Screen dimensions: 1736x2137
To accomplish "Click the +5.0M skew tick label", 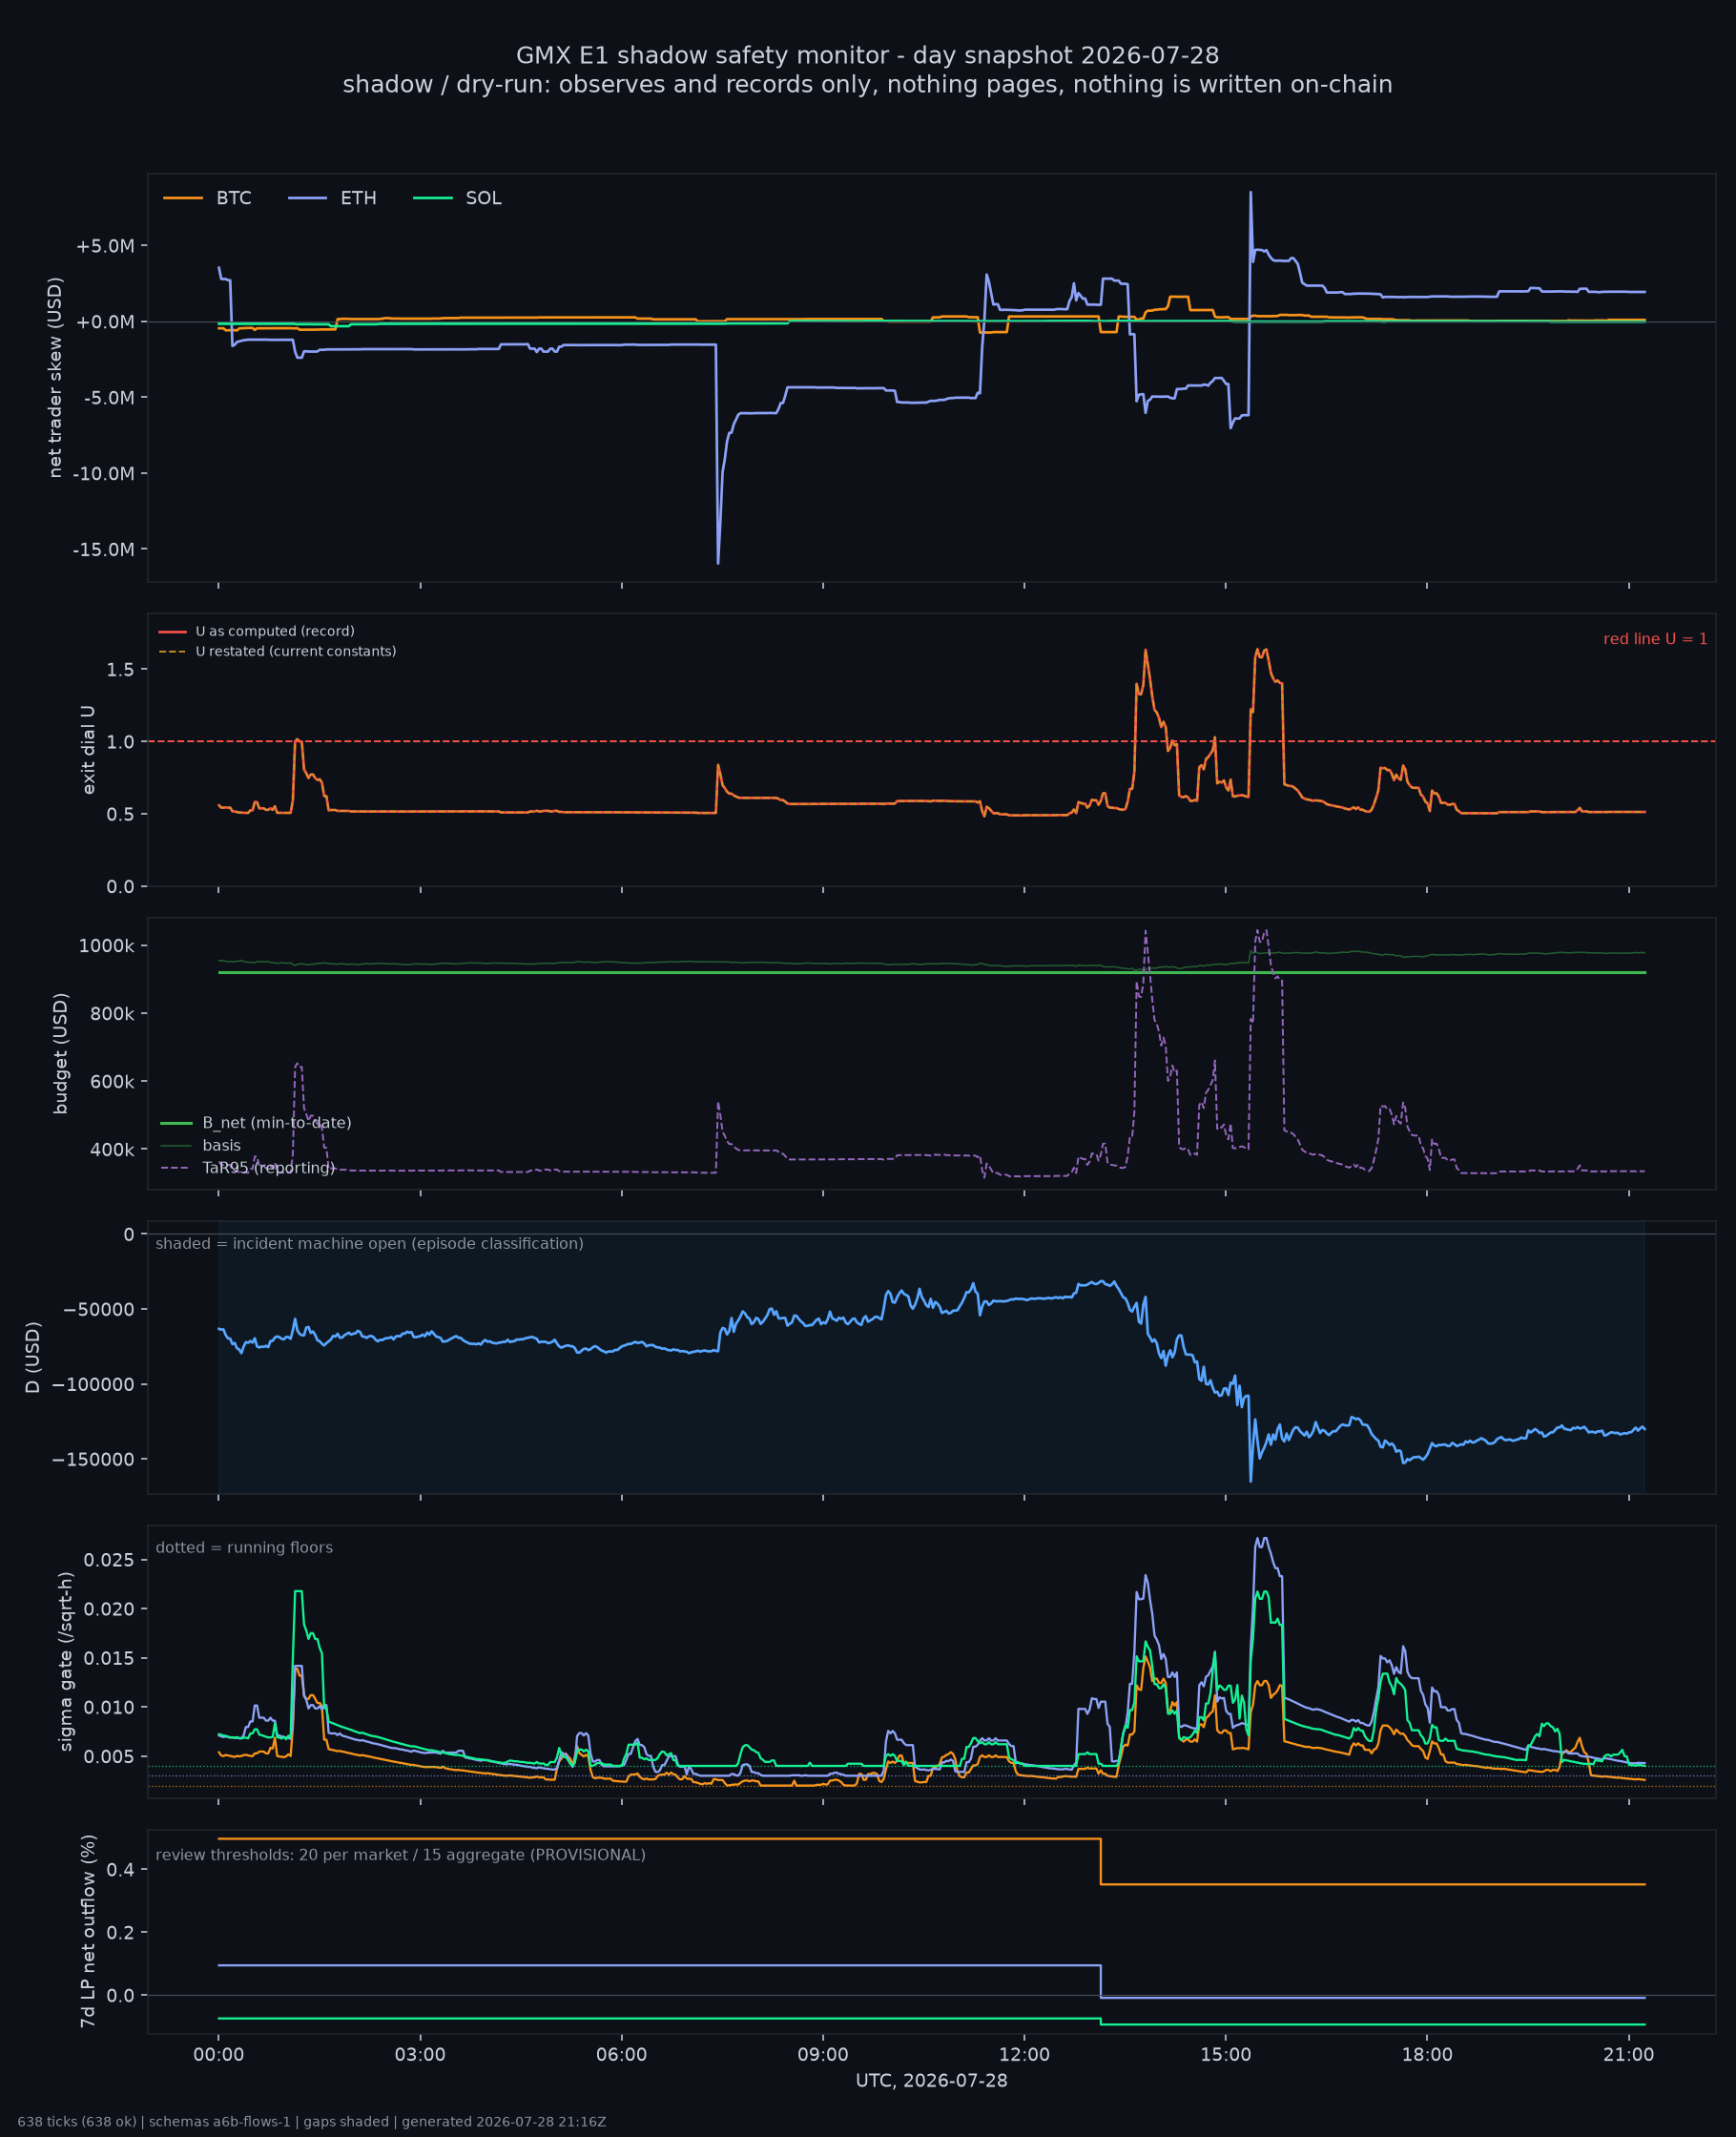I will pyautogui.click(x=105, y=246).
